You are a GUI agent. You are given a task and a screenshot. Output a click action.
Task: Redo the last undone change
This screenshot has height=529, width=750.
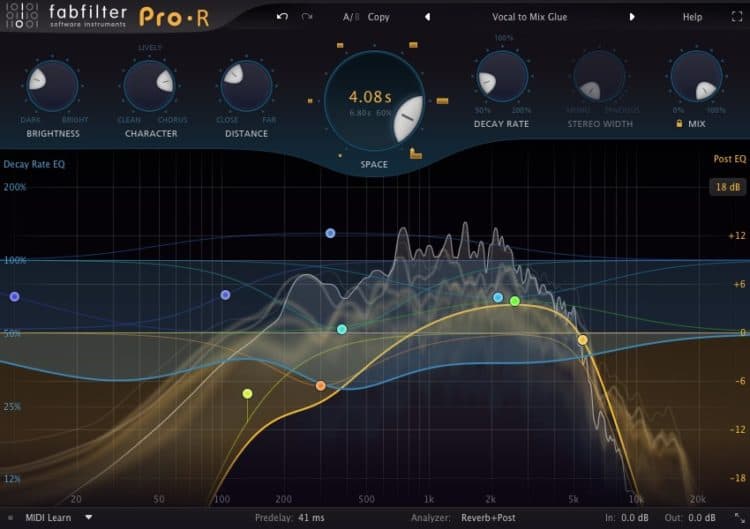307,17
